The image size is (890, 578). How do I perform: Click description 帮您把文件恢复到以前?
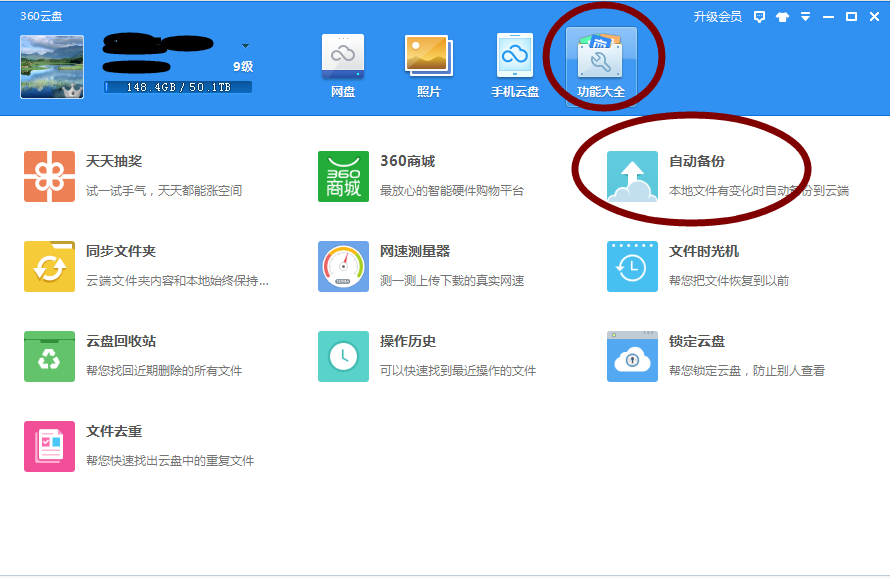click(x=729, y=280)
